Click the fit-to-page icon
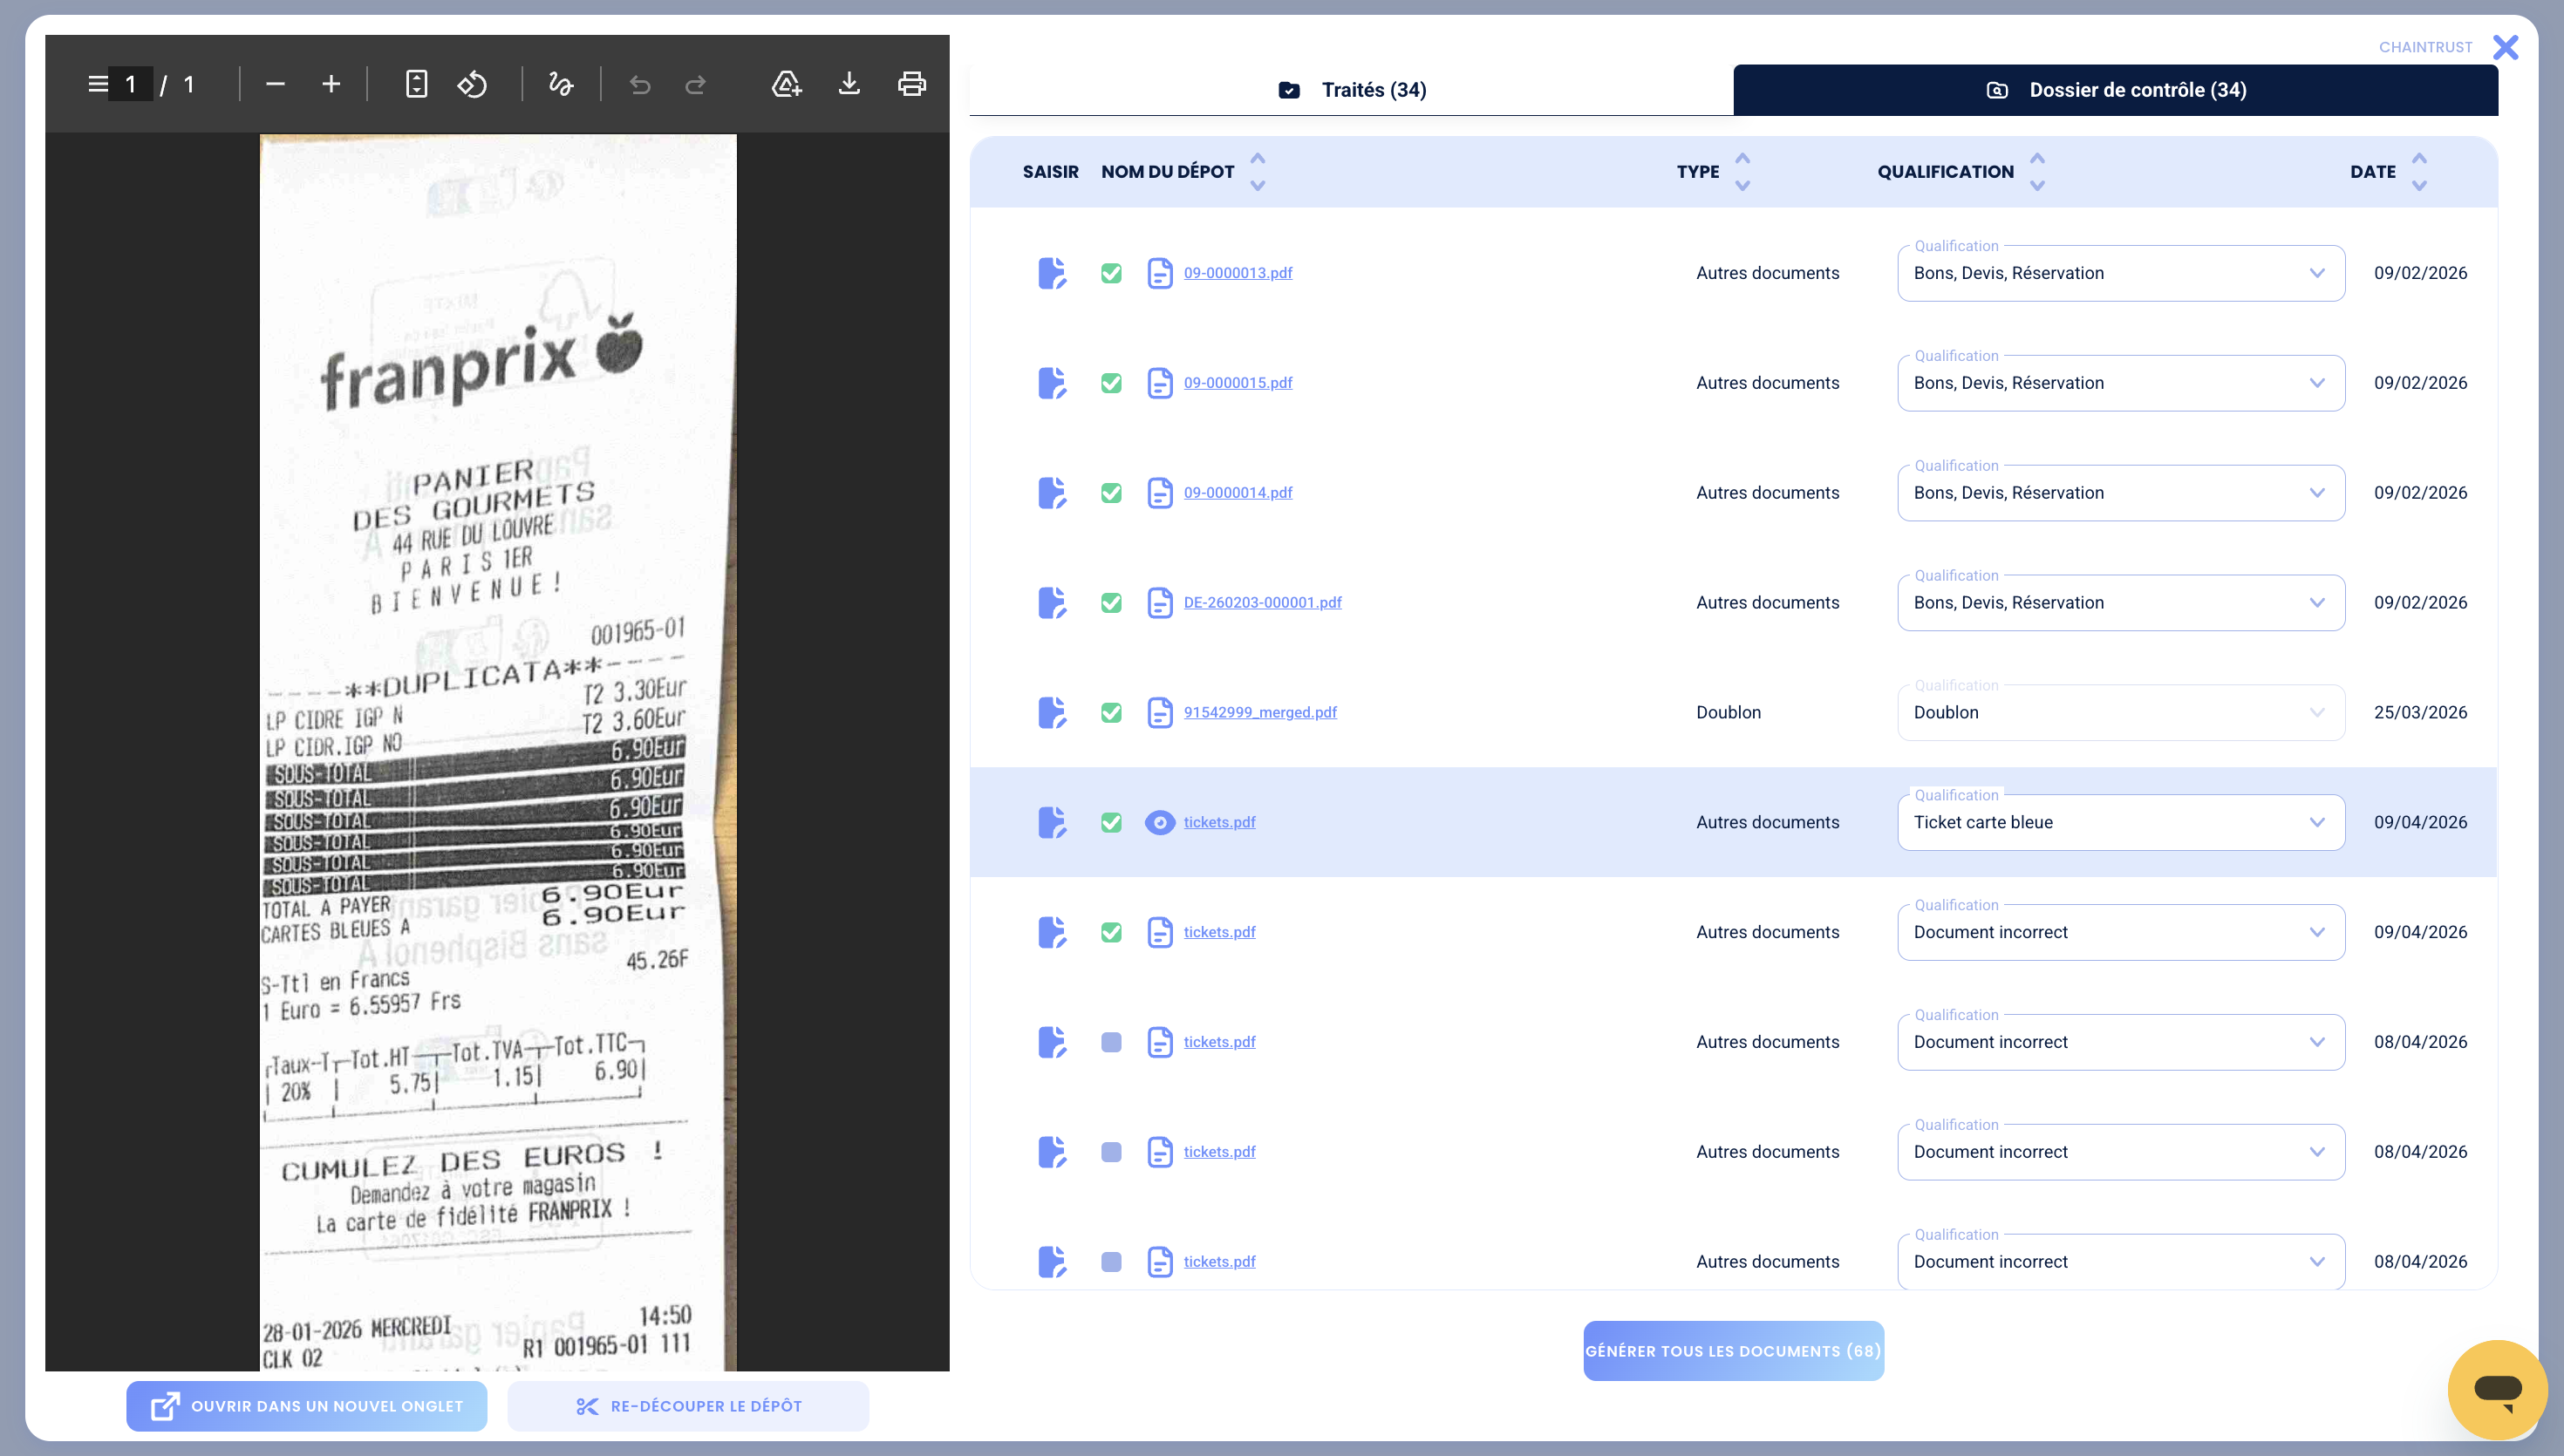This screenshot has height=1456, width=2564. pyautogui.click(x=416, y=84)
